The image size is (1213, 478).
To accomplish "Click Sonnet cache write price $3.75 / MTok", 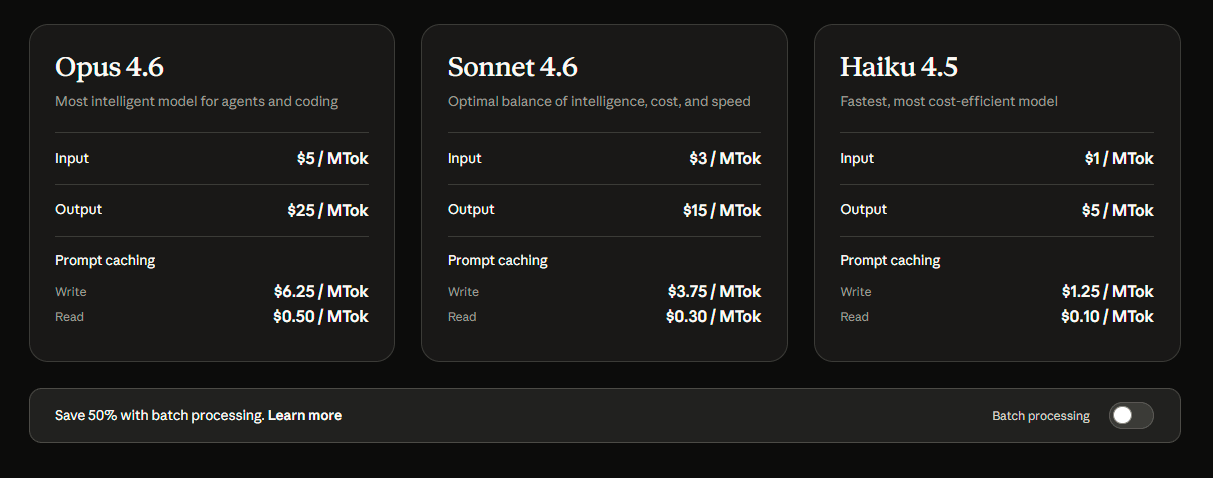I will point(714,292).
